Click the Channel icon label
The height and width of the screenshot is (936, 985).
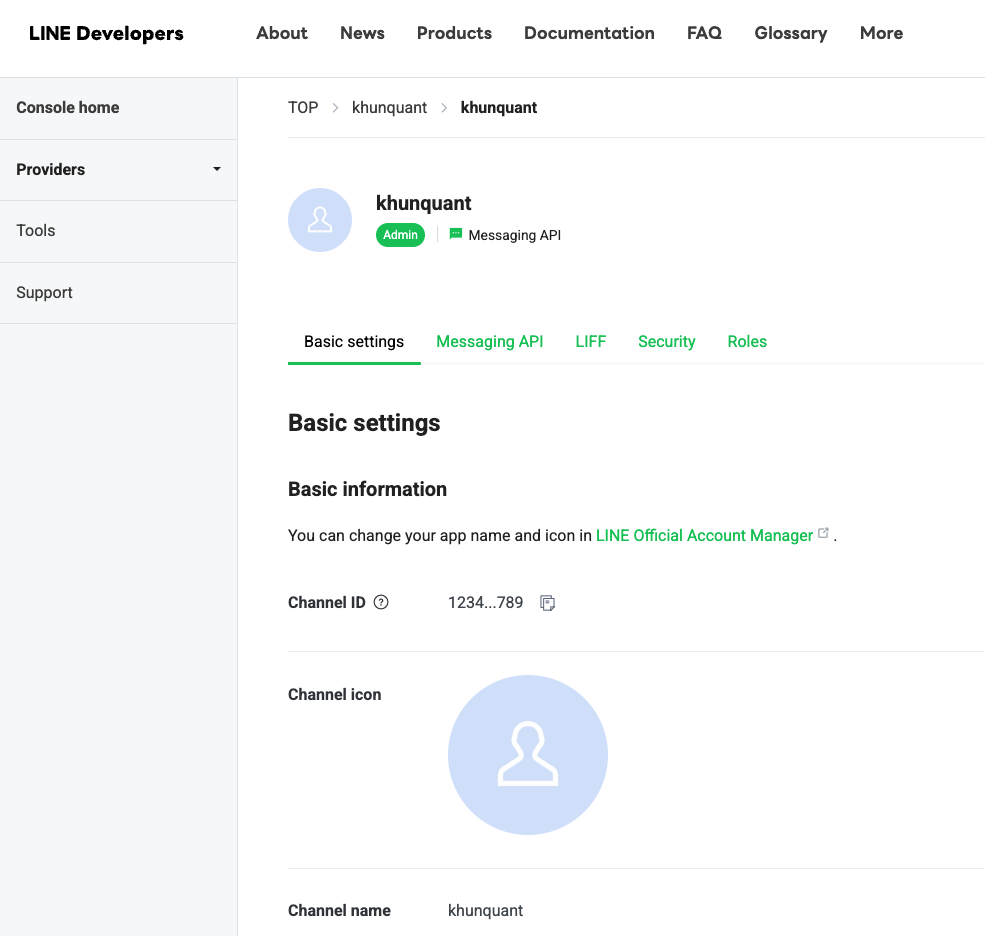click(x=335, y=694)
